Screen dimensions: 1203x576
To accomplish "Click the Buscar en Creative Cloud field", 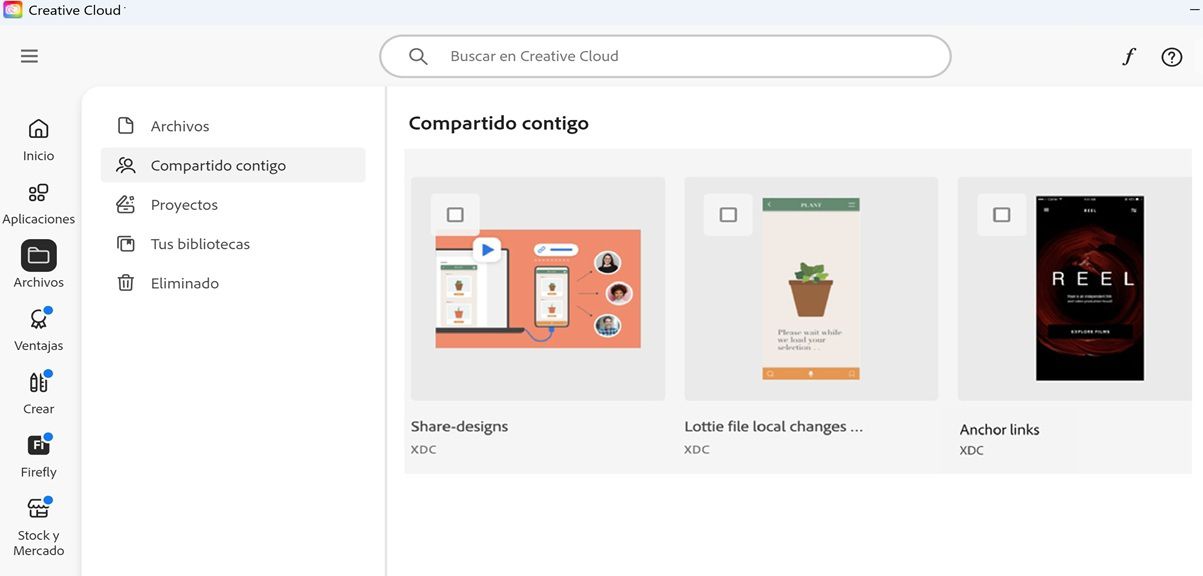I will click(x=665, y=57).
